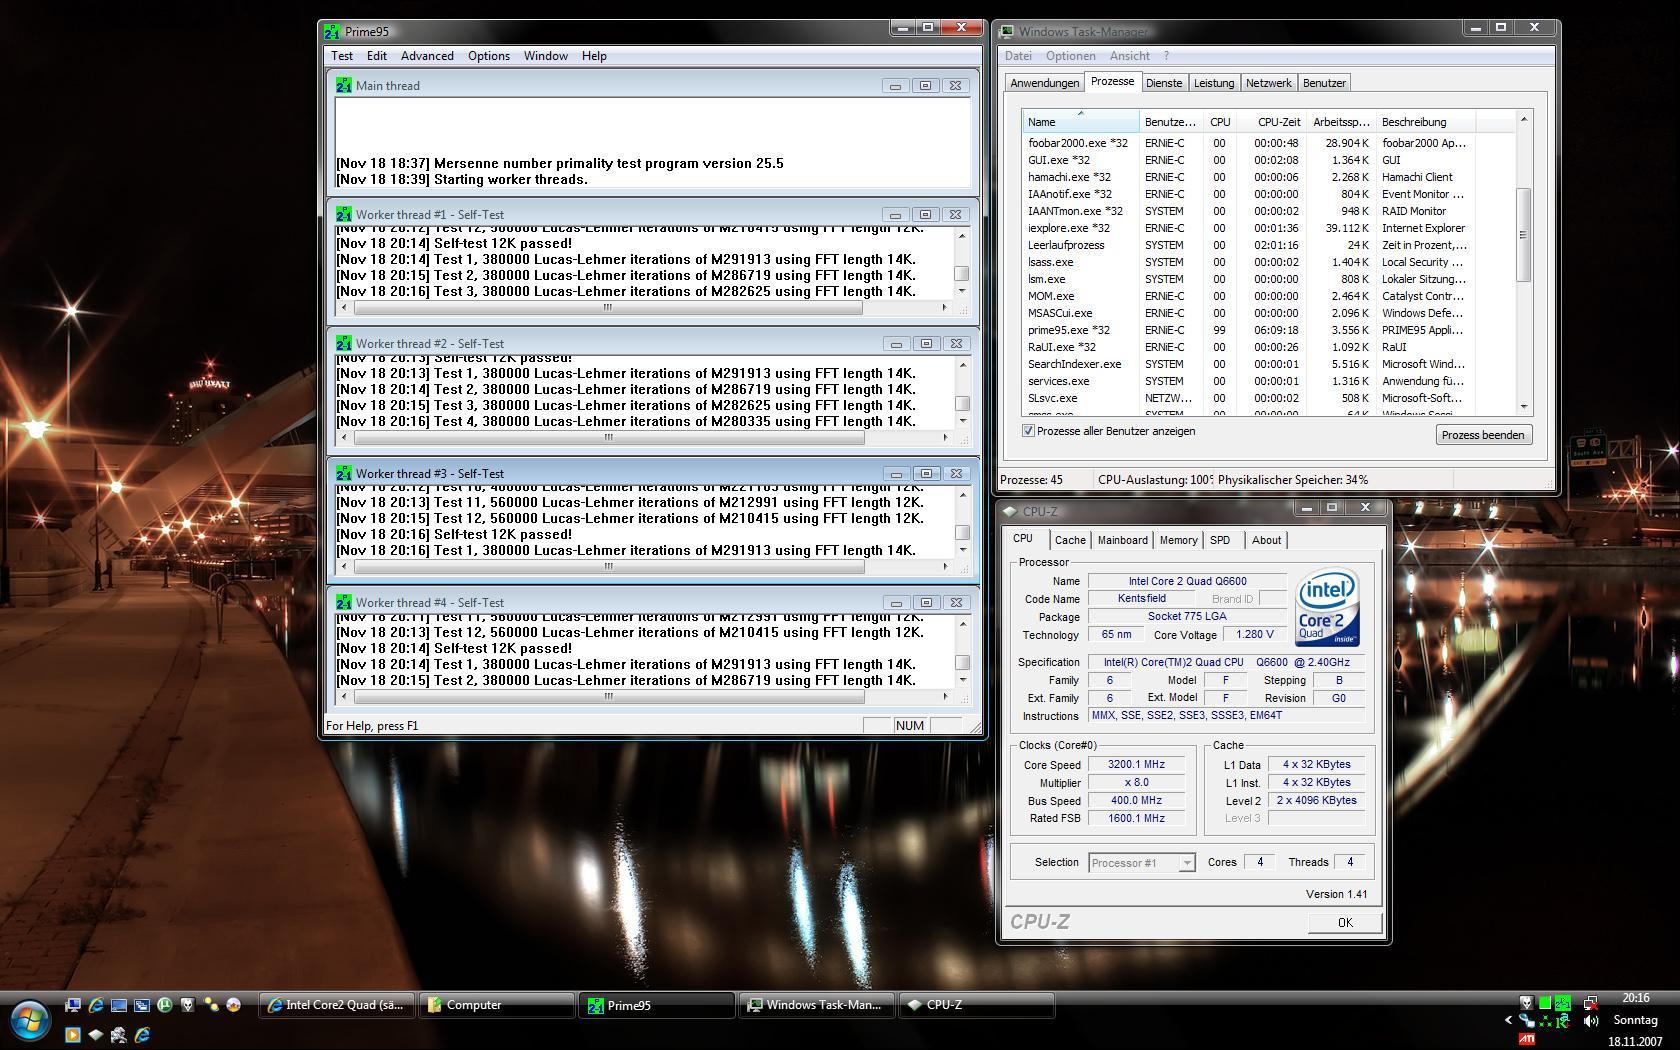Click the Worker thread #4 window icon
This screenshot has width=1680, height=1050.
344,602
